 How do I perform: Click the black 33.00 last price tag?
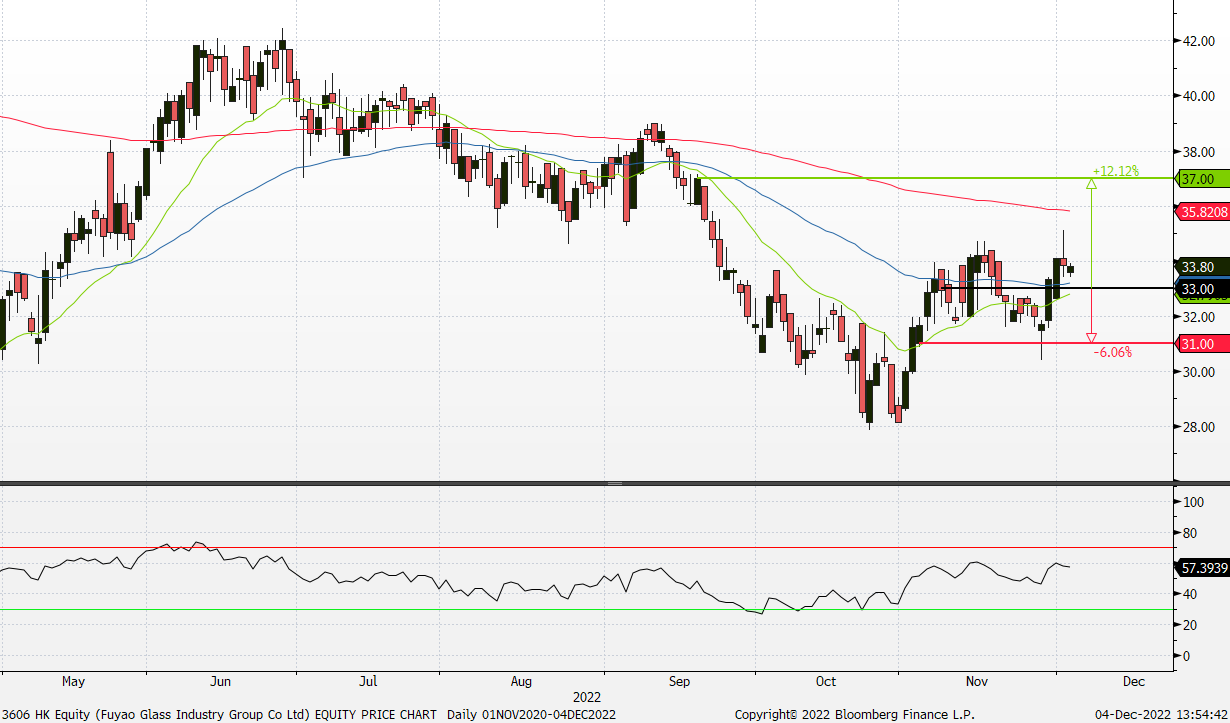(x=1199, y=289)
